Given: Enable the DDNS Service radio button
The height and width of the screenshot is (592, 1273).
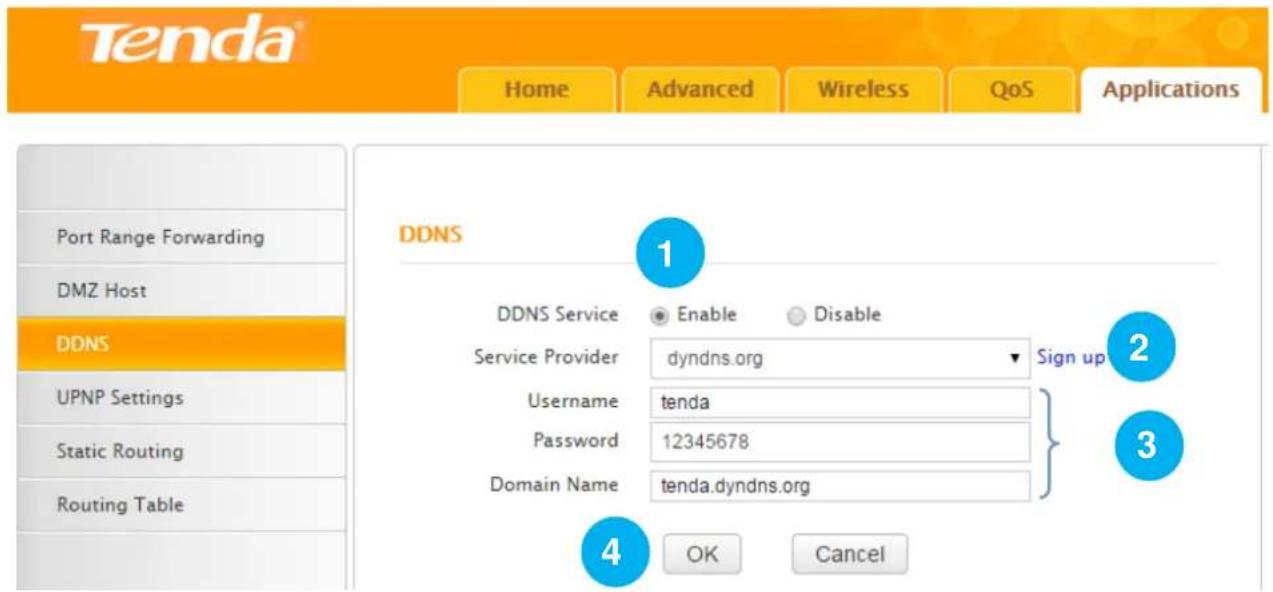Looking at the screenshot, I should (x=658, y=315).
